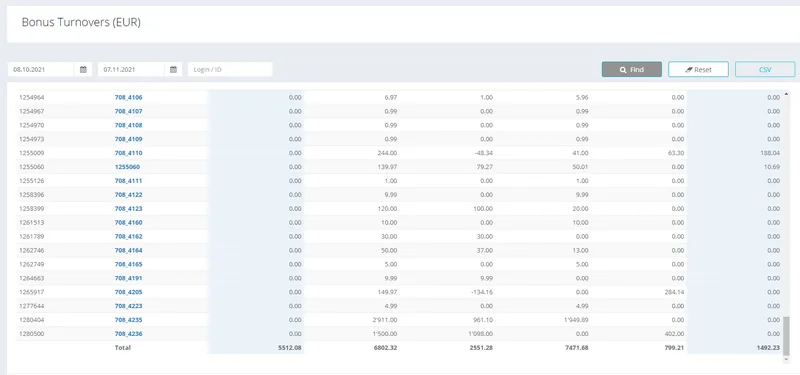
Task: Click the value 100.00 in row 708_4123
Action: tap(484, 209)
